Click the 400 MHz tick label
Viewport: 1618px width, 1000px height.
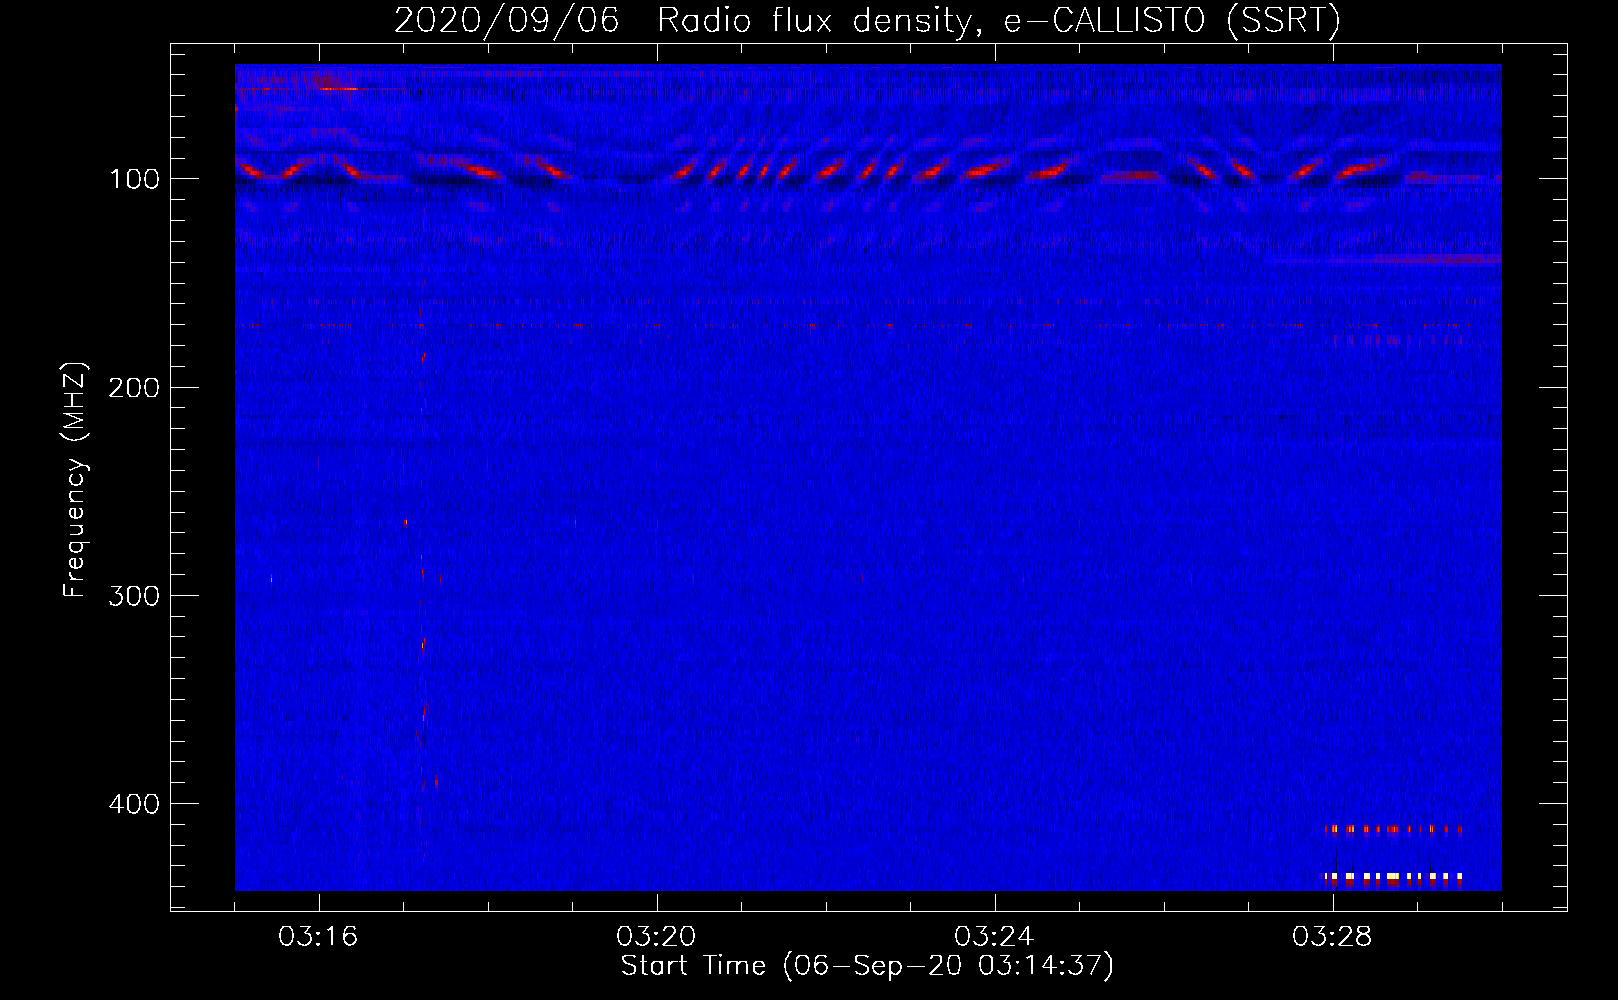[x=134, y=804]
